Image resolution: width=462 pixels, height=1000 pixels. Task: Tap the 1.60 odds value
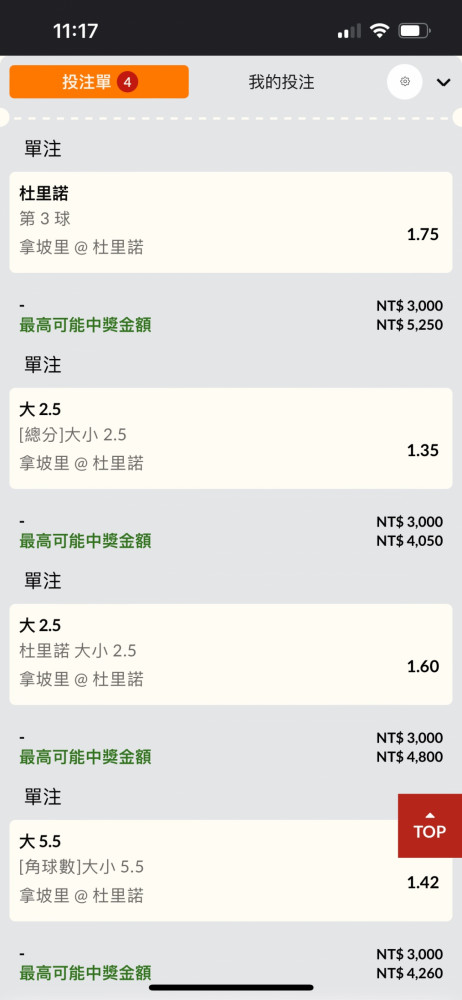point(423,667)
